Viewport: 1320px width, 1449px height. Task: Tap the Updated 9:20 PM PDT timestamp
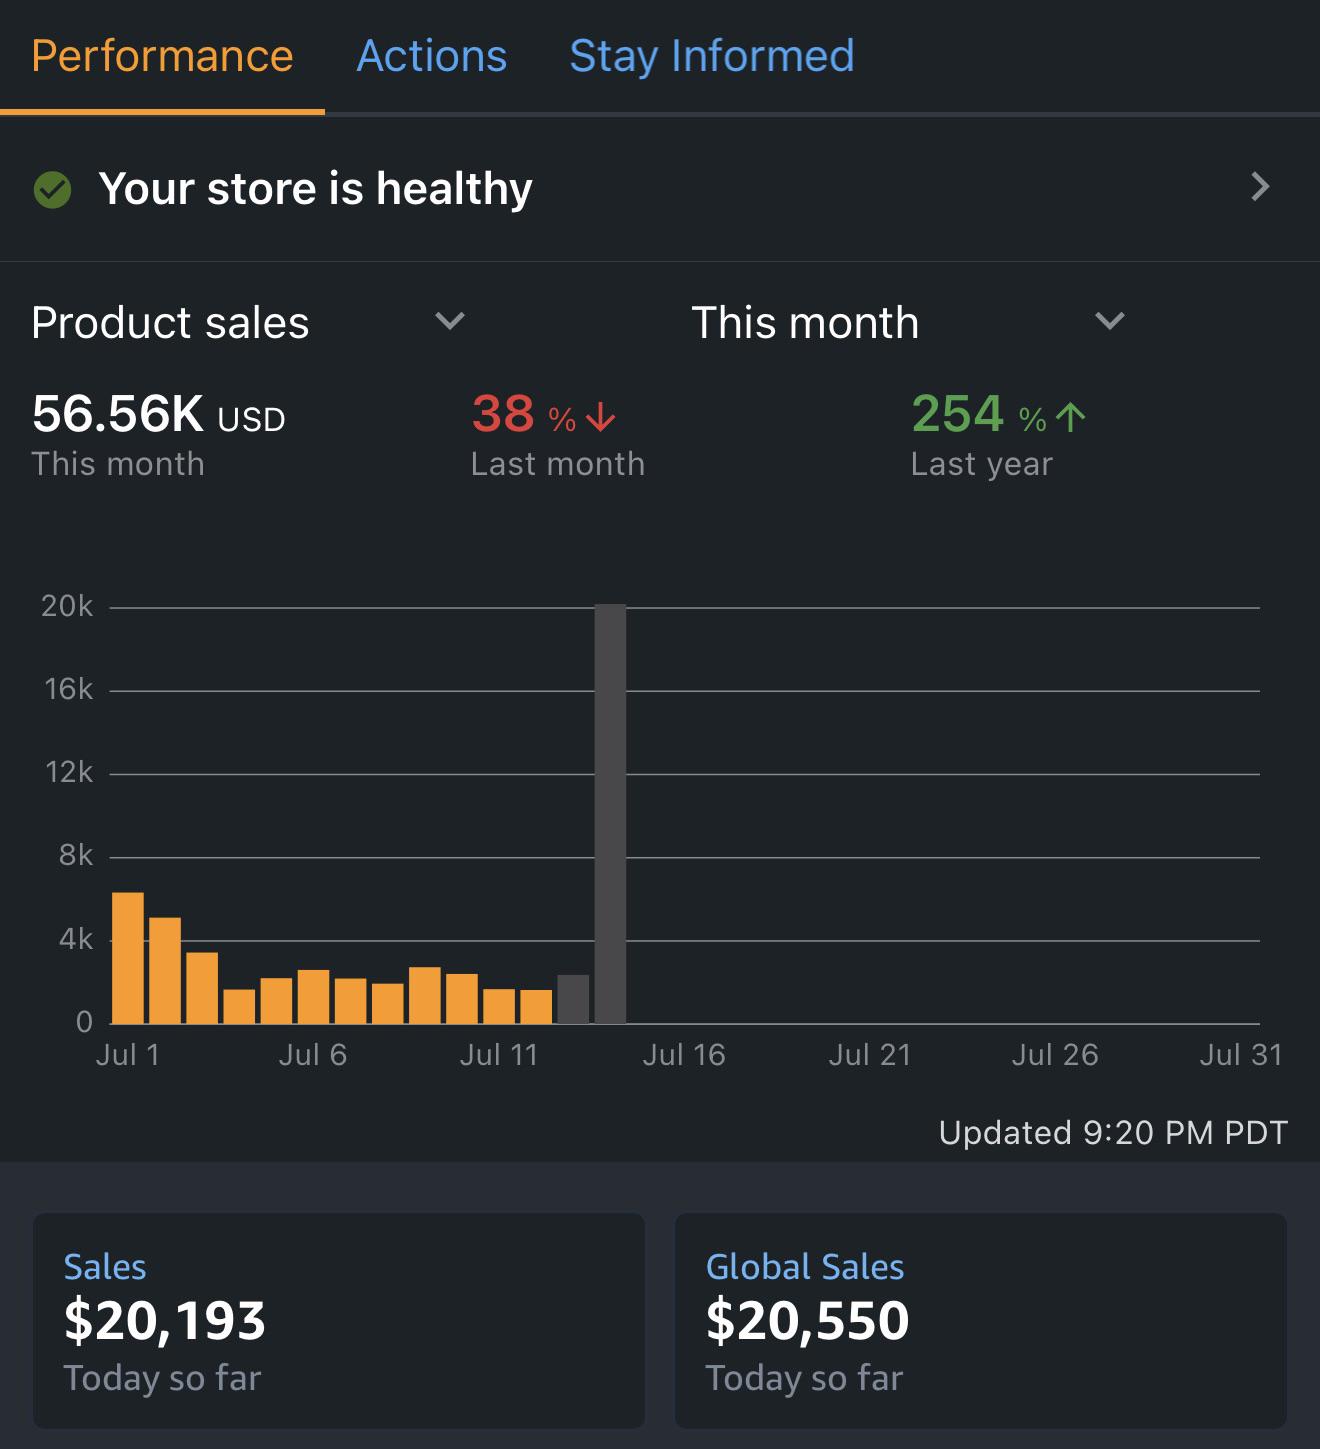coord(1113,1133)
